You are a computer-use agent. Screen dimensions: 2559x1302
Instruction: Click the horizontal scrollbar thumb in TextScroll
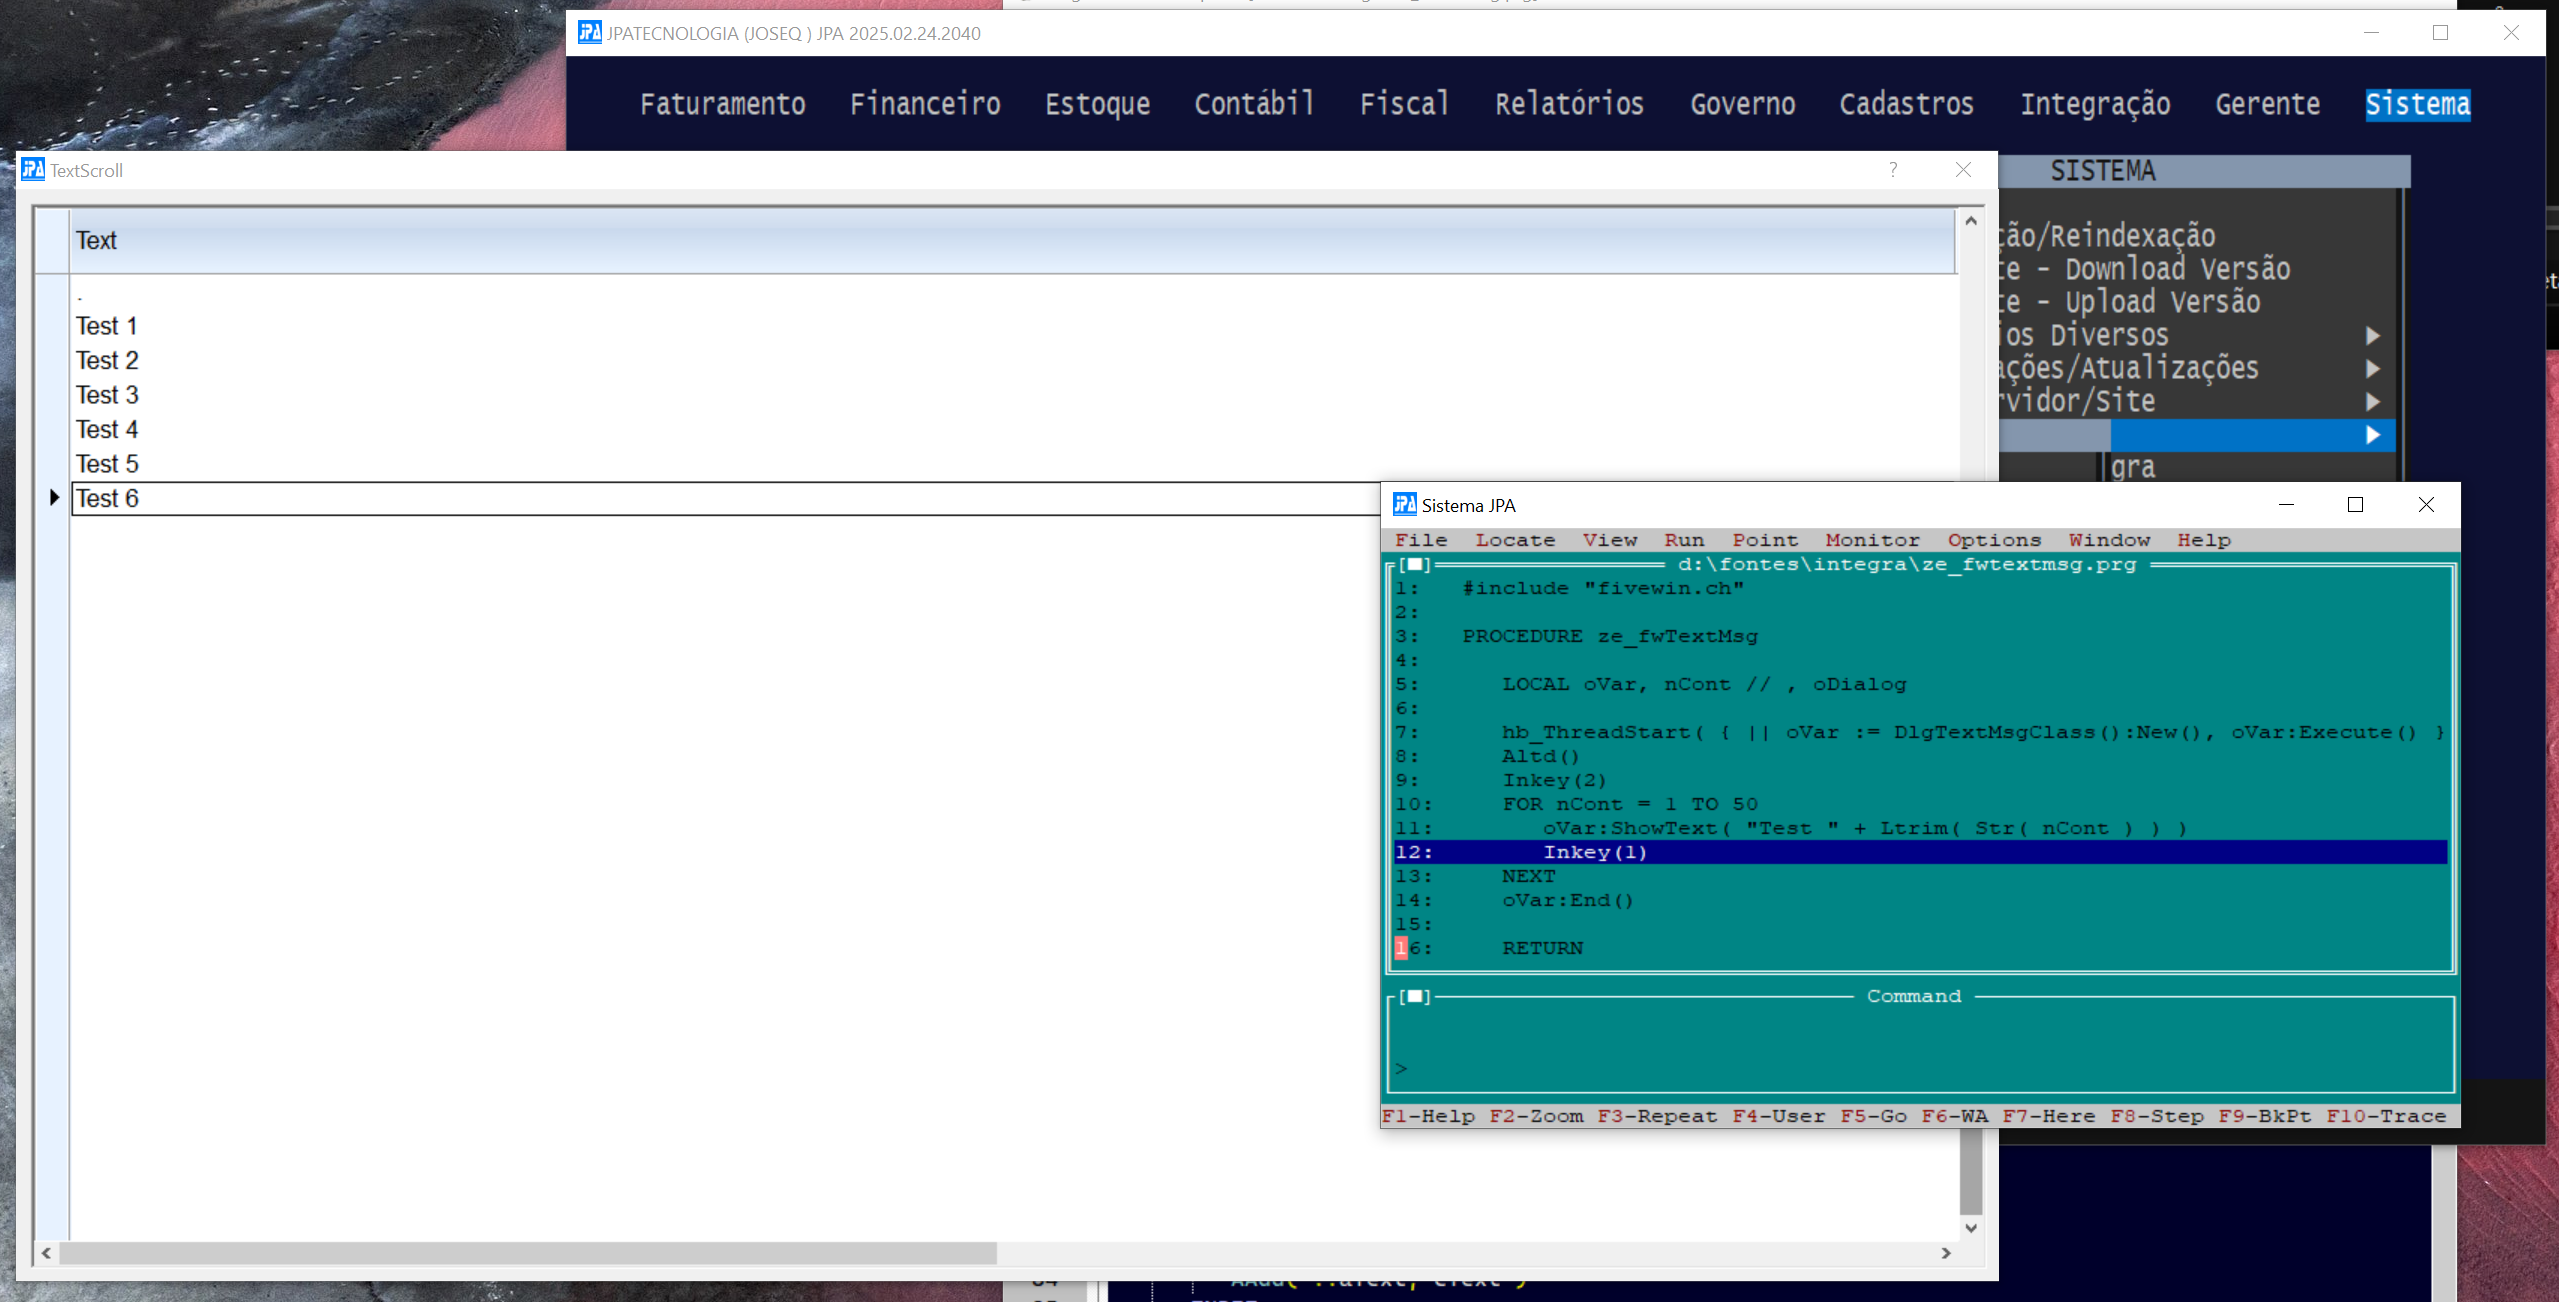click(527, 1253)
